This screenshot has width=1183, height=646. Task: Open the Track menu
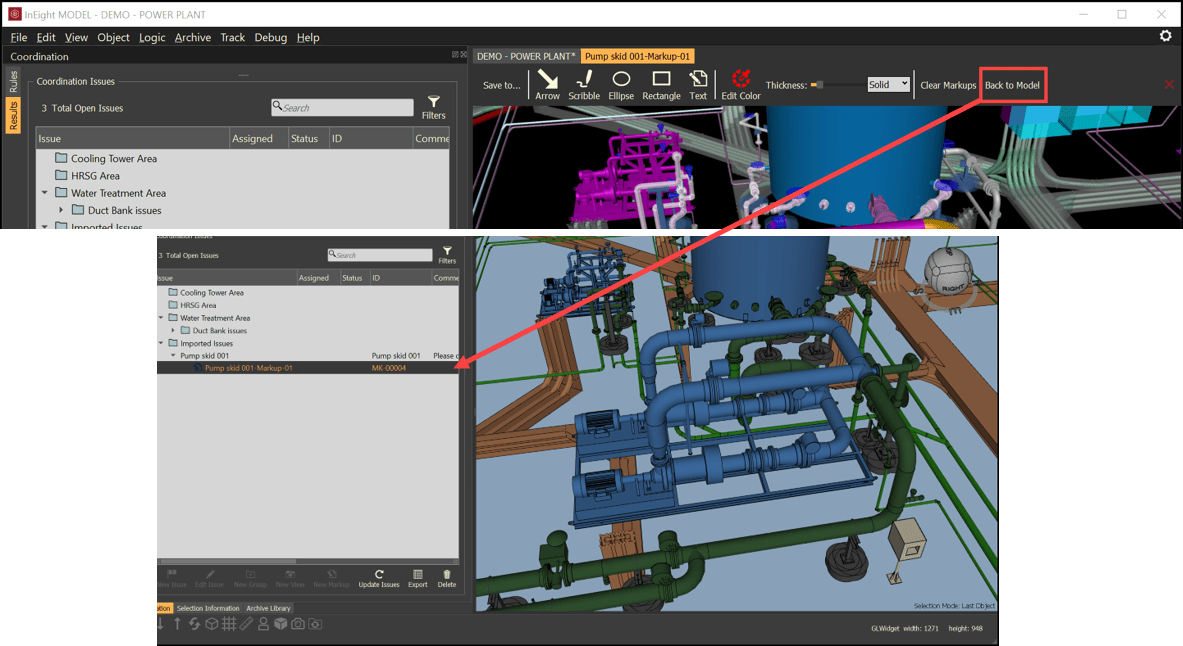[x=232, y=37]
